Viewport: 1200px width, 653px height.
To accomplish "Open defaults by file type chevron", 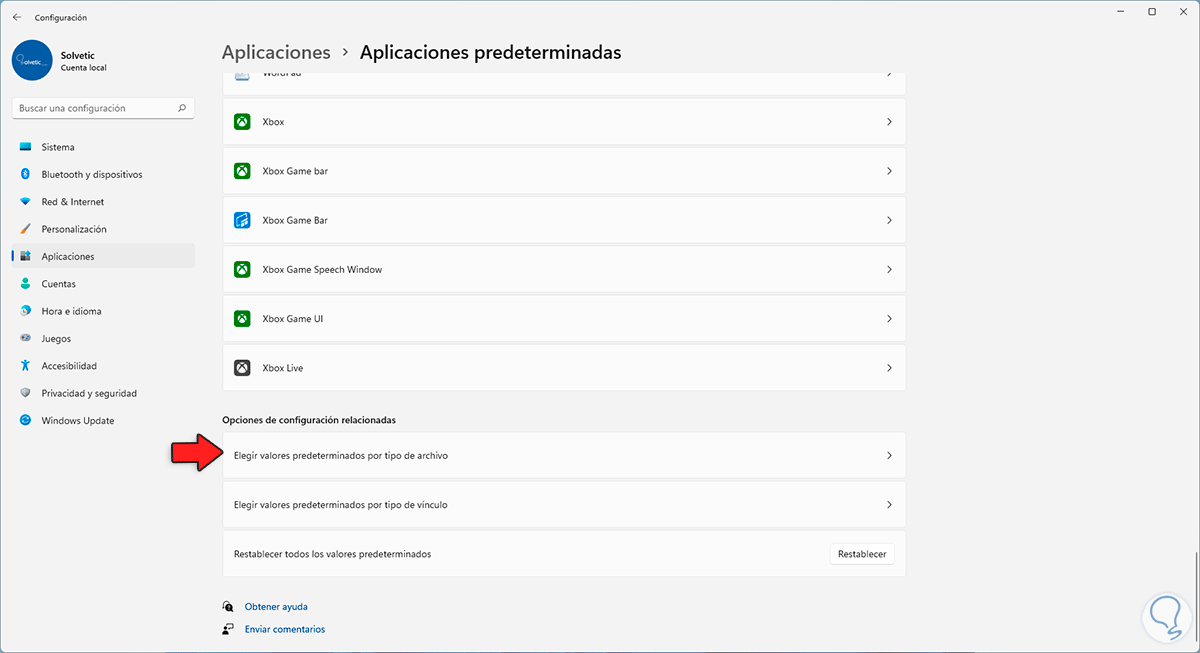I will click(889, 456).
